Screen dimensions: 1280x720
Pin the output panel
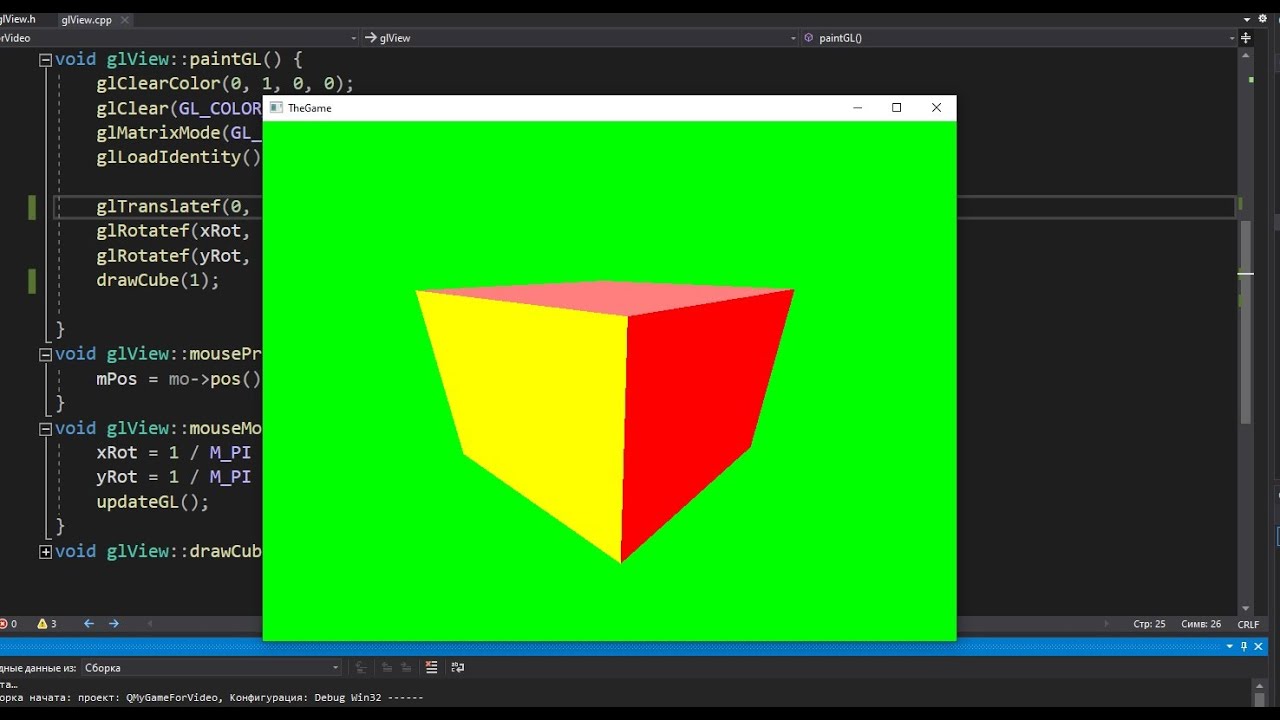[x=1244, y=647]
